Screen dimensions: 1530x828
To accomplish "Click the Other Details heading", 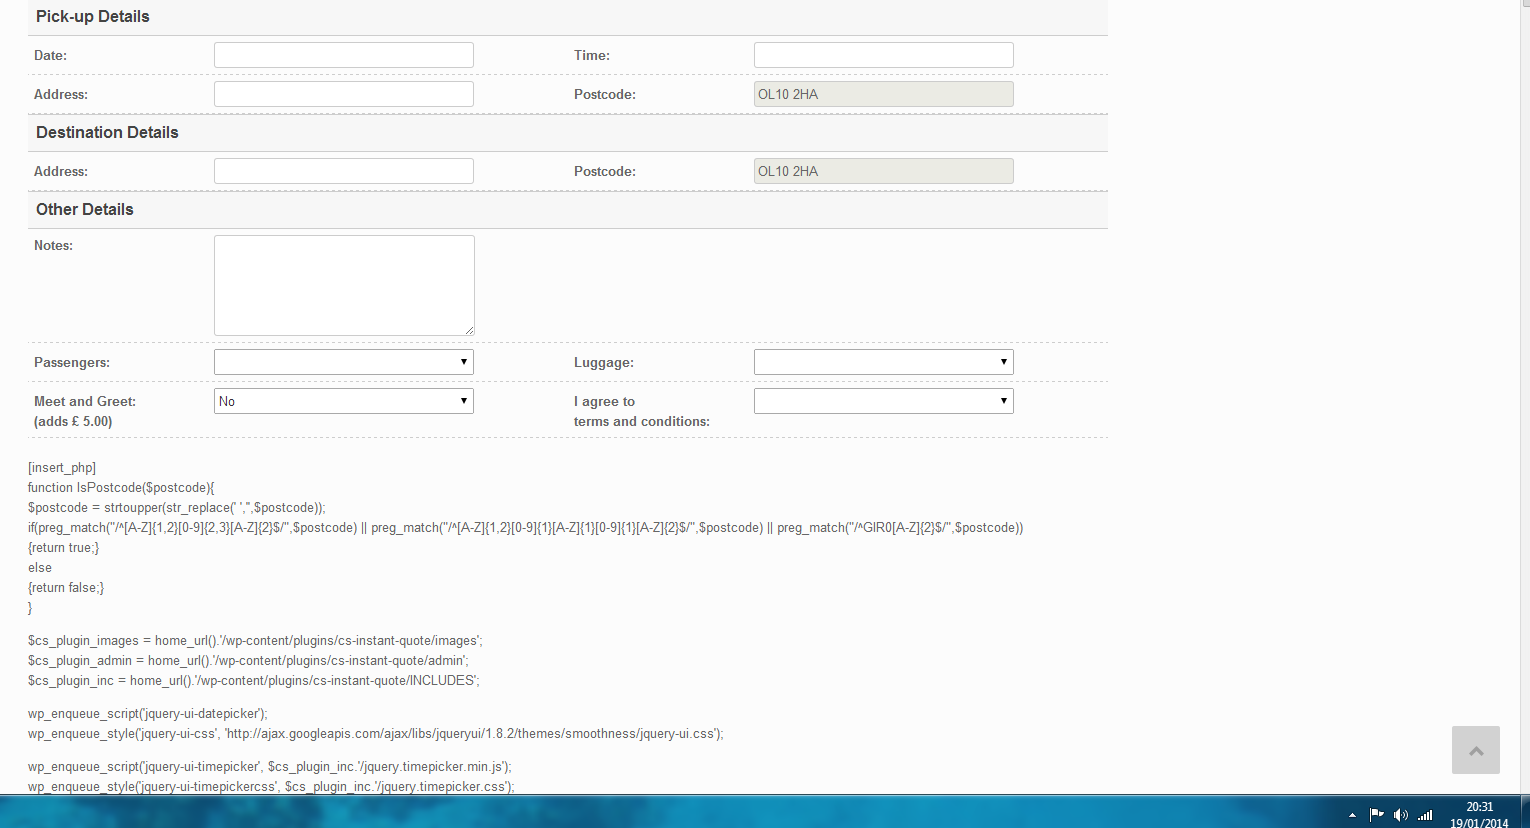I will pos(85,210).
